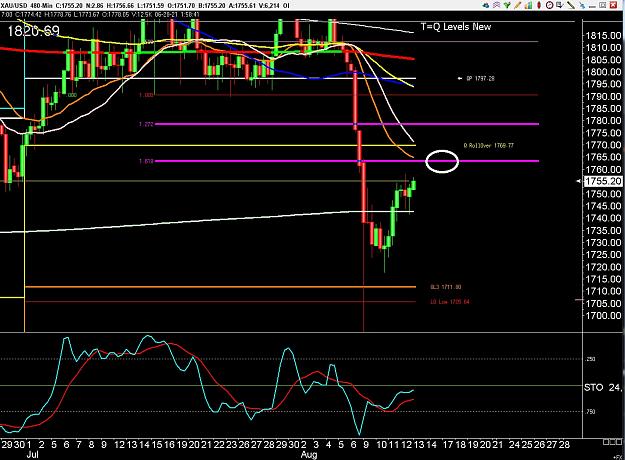Click date 28 at time axis end

tap(564, 444)
